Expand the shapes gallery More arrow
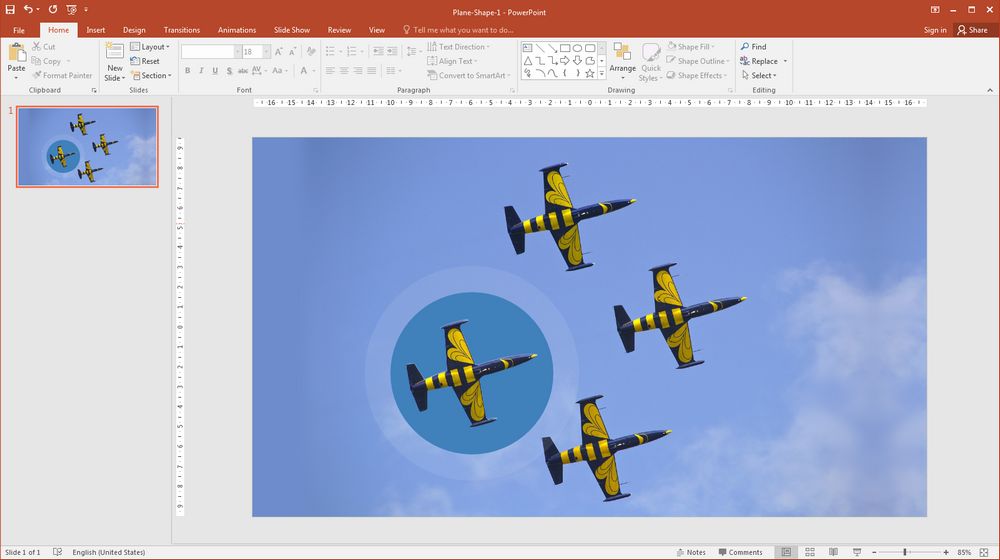Viewport: 1000px width, 560px height. 601,73
